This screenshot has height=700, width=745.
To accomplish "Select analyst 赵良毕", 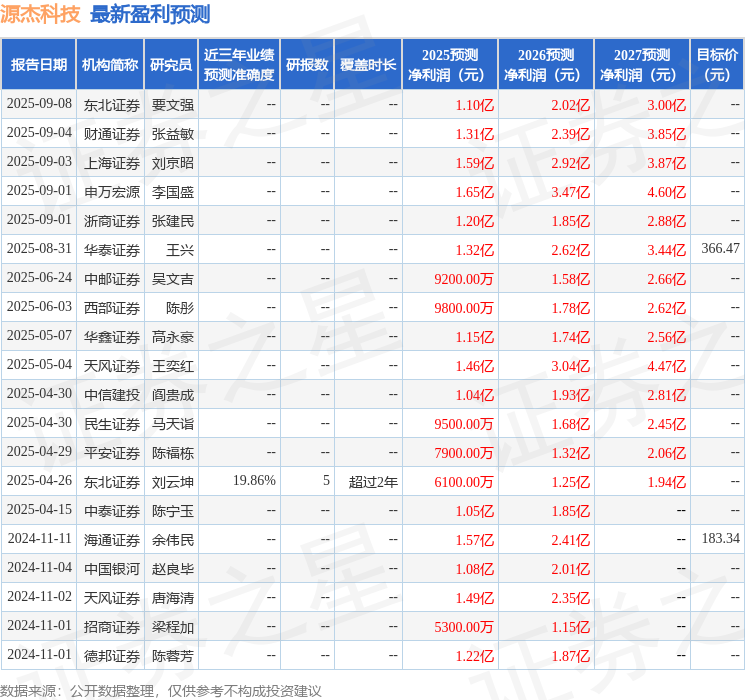I will [173, 569].
